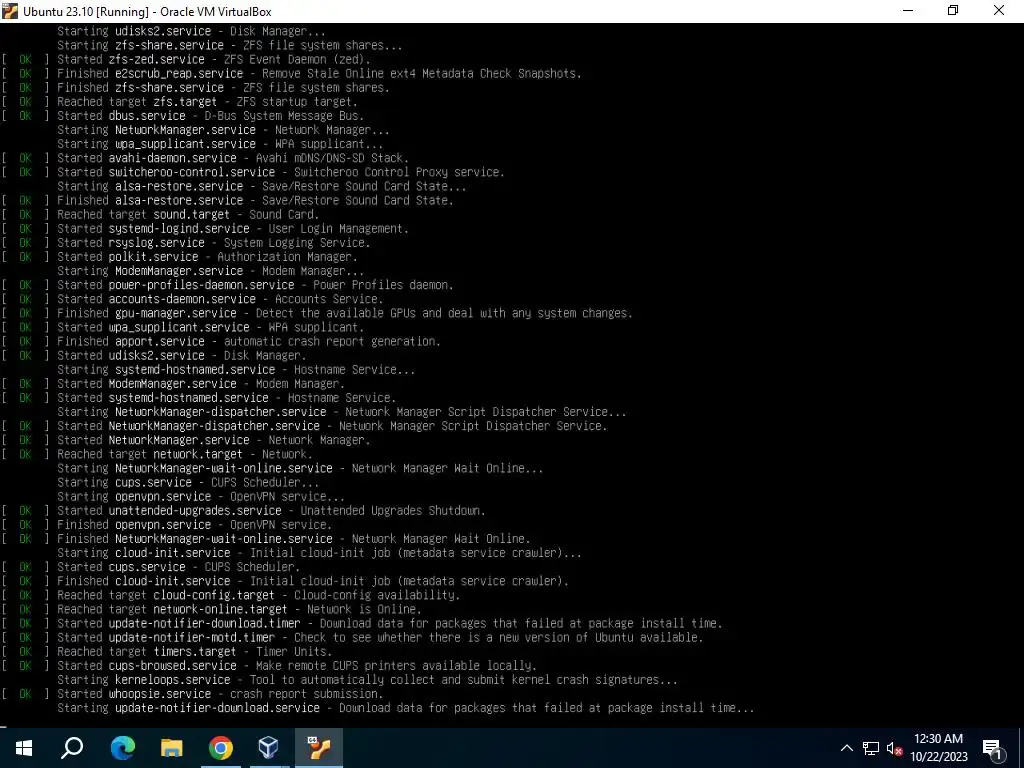Click the muted volume tray icon
The image size is (1024, 768).
[x=894, y=748]
